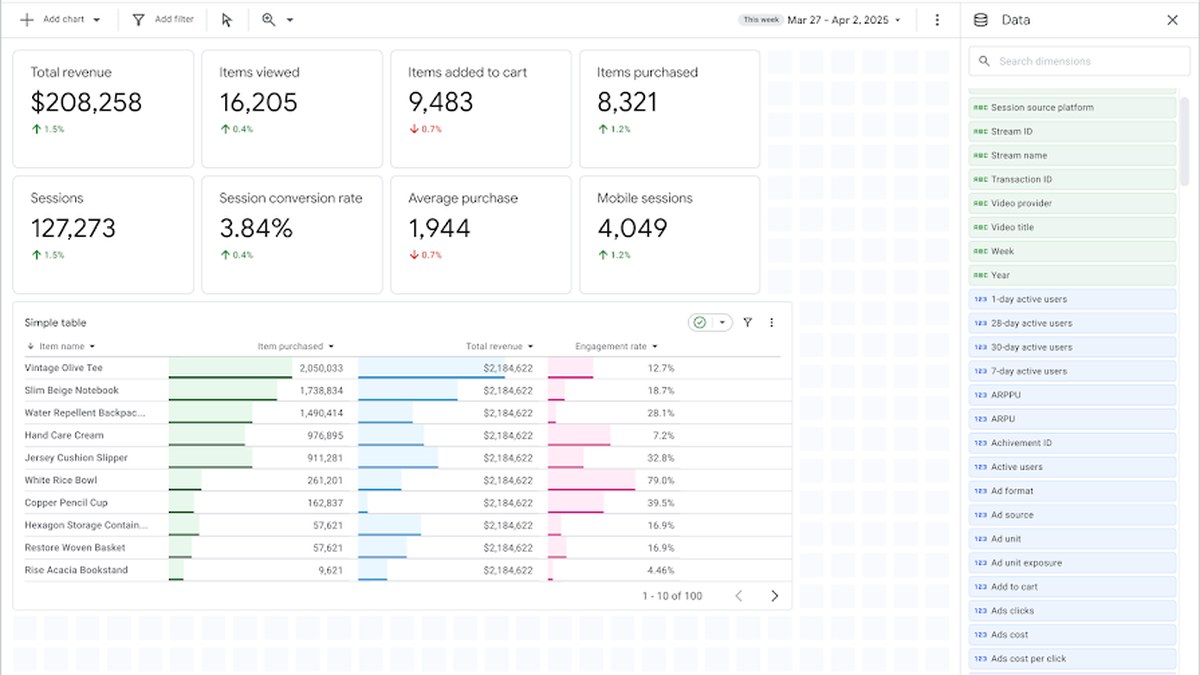Select the Ad unit exposure metric
This screenshot has width=1200, height=675.
click(1073, 563)
